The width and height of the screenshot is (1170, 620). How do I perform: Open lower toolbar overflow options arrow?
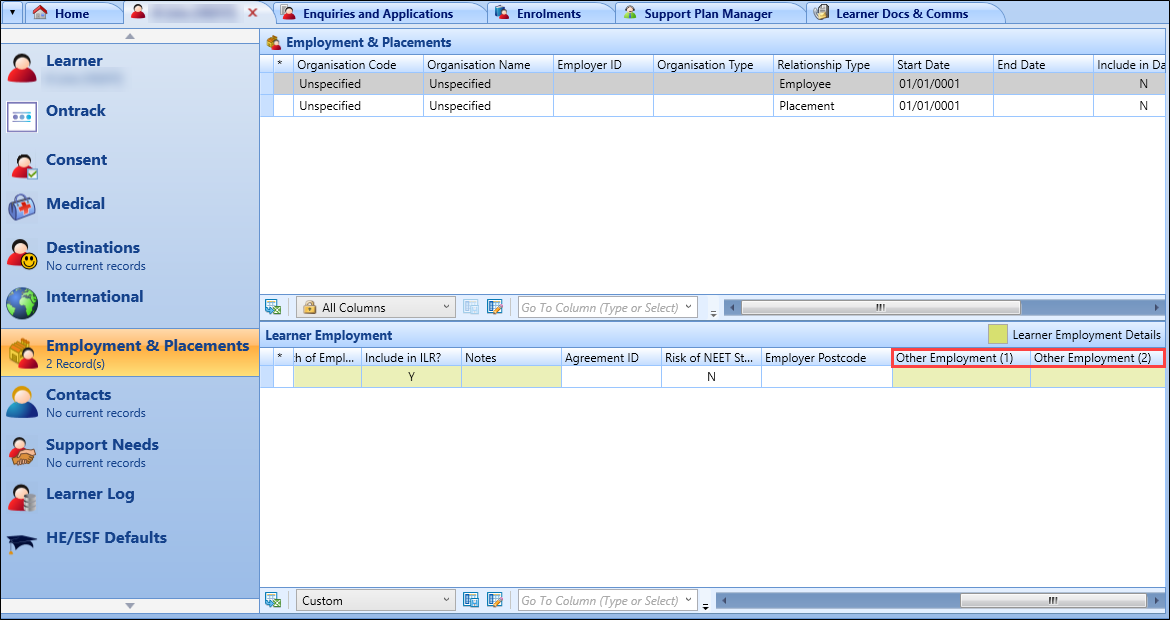pyautogui.click(x=706, y=605)
